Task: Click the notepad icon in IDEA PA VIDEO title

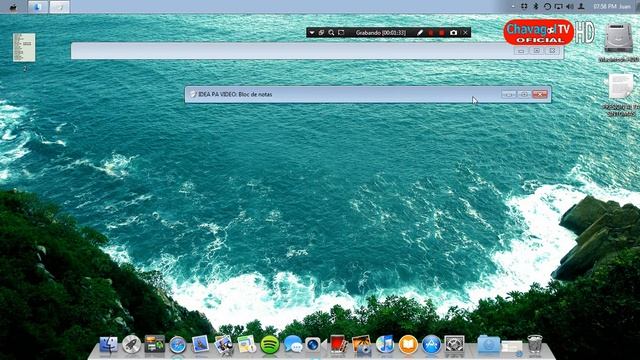Action: [193, 94]
